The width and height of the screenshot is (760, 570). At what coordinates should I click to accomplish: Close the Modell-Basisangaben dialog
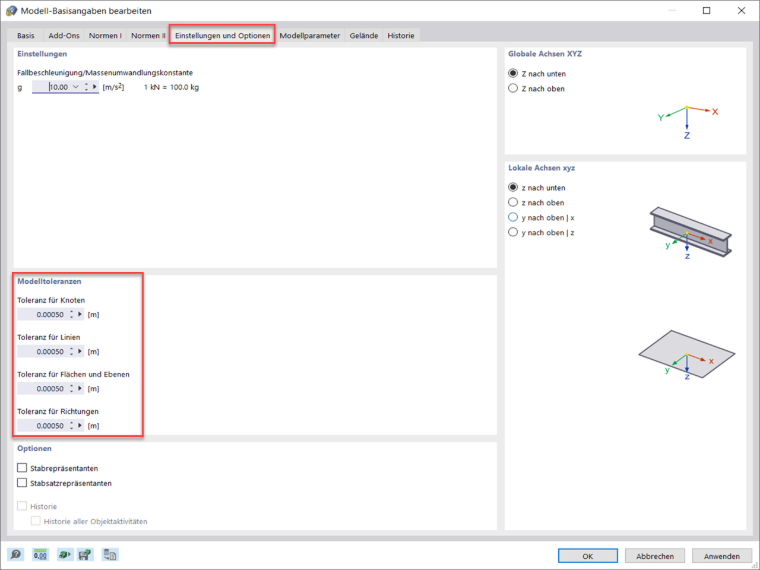(x=741, y=11)
